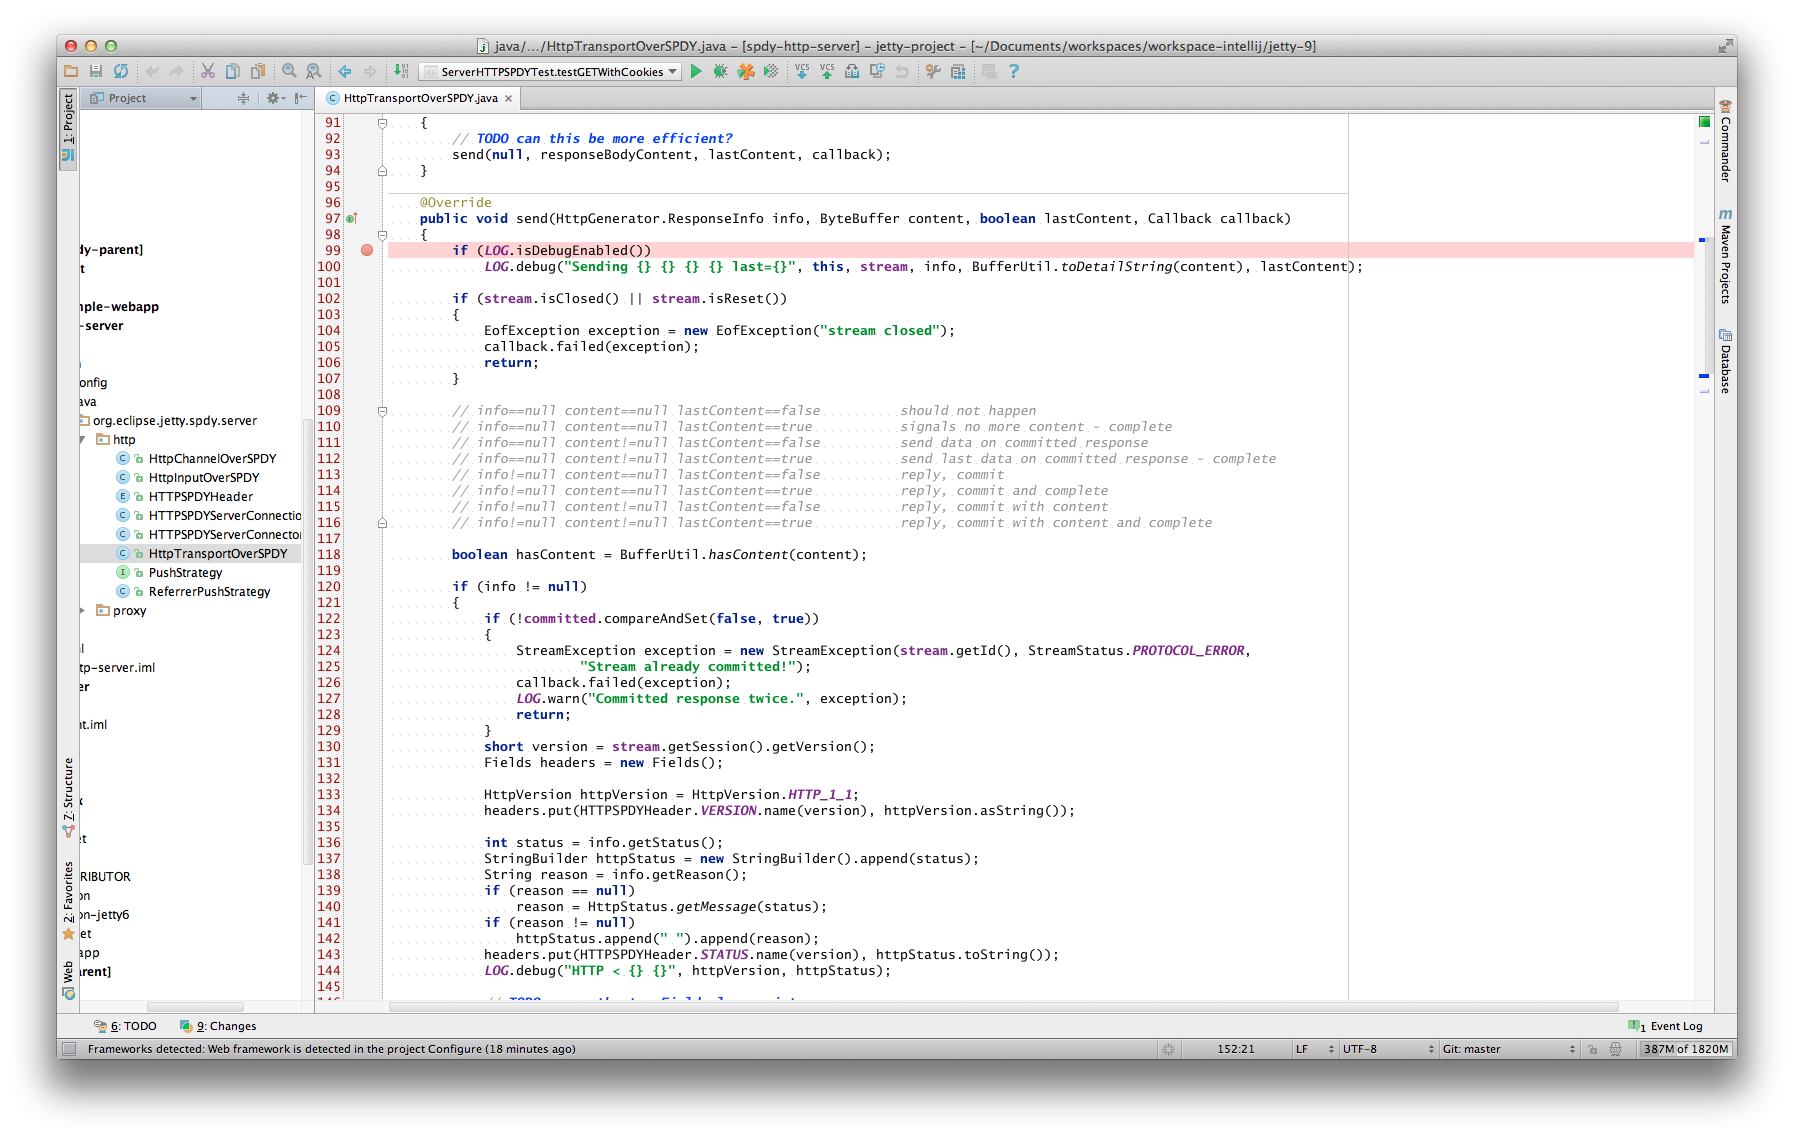The width and height of the screenshot is (1794, 1138).
Task: Expand the proxy package tree node
Action: tap(83, 611)
